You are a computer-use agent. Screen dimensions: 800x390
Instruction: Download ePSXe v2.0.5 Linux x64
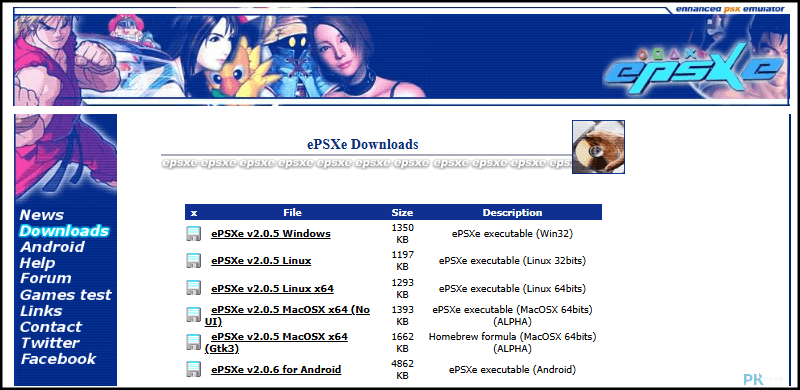(272, 288)
